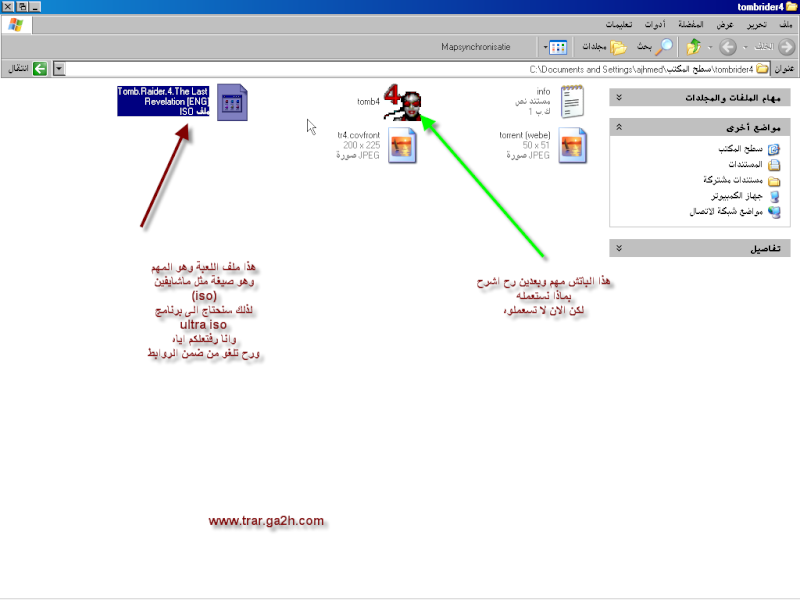Viewport: 800px width, 600px height.
Task: Restore the tombrider4 window size
Action: (22, 7)
